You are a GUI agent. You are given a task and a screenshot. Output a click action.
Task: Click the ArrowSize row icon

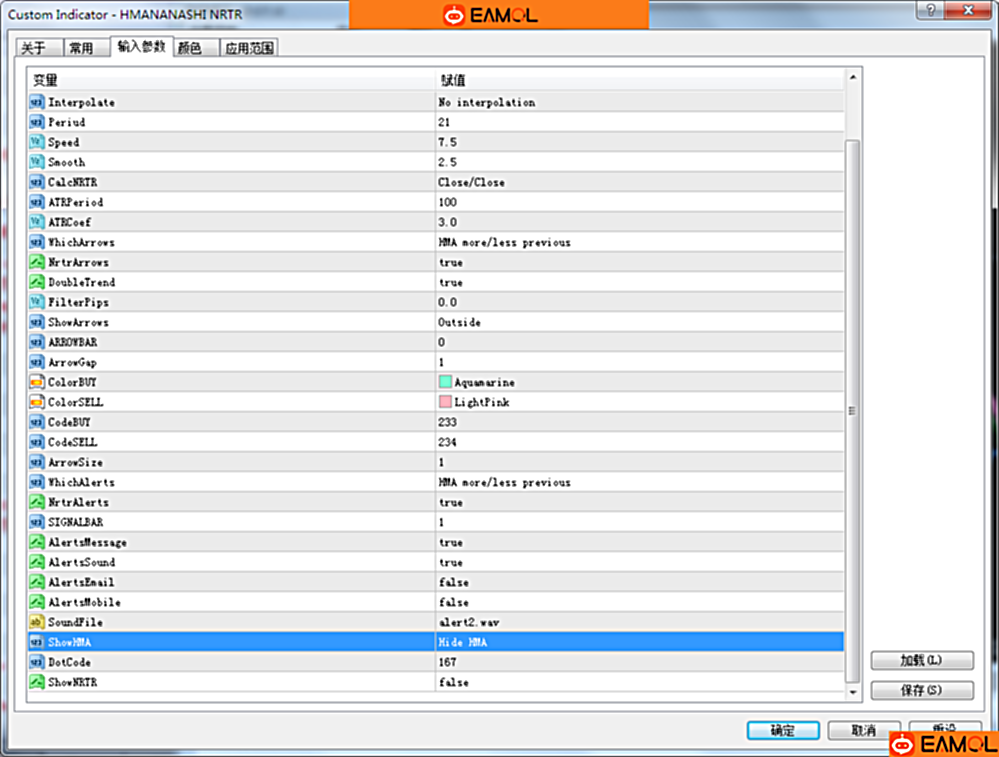pyautogui.click(x=37, y=462)
